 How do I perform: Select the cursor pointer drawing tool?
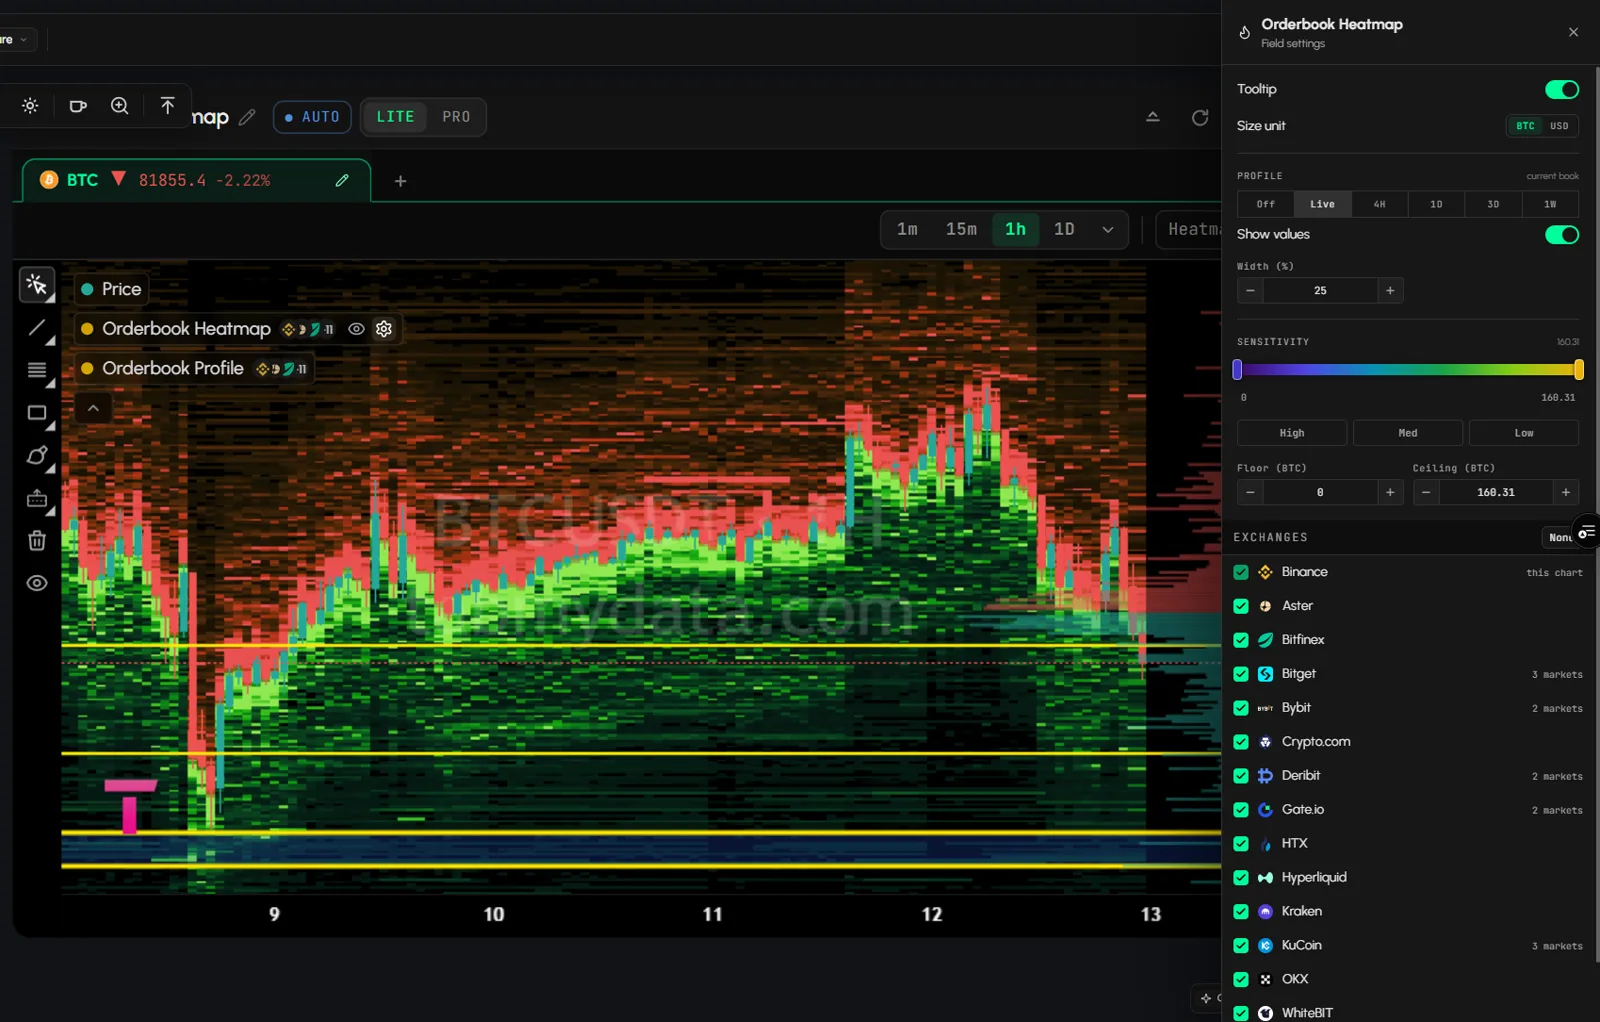(x=37, y=286)
